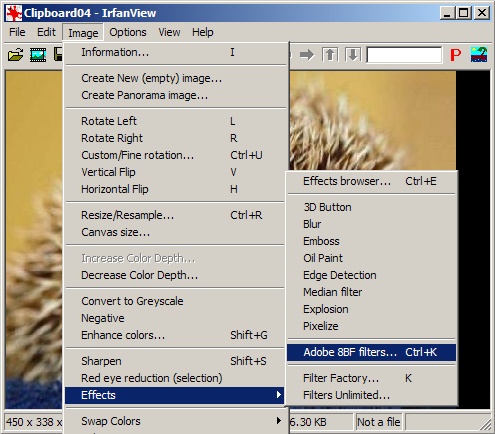Maximize the IrfanView window

coord(463,13)
